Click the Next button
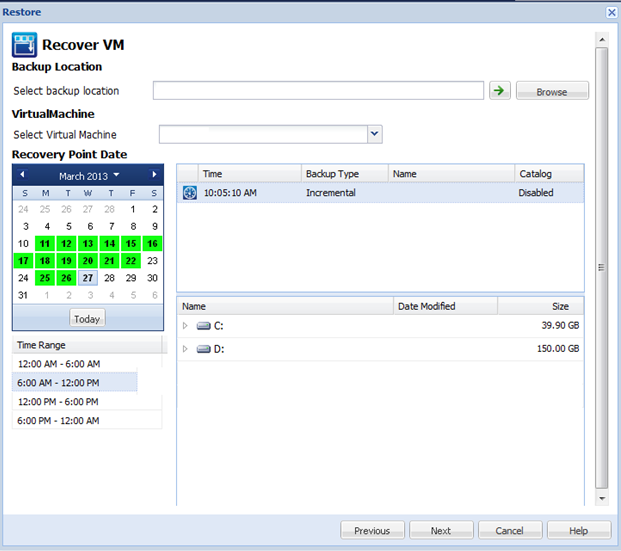Screen dimensions: 621x551 click(441, 530)
